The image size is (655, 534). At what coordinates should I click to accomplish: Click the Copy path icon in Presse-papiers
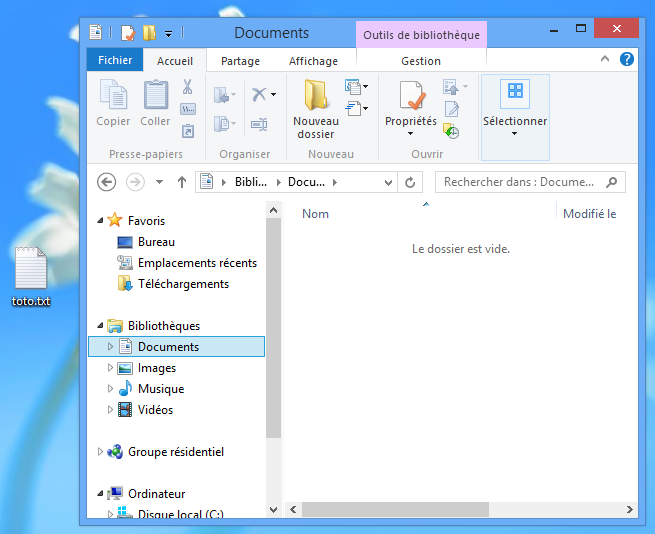[x=188, y=109]
